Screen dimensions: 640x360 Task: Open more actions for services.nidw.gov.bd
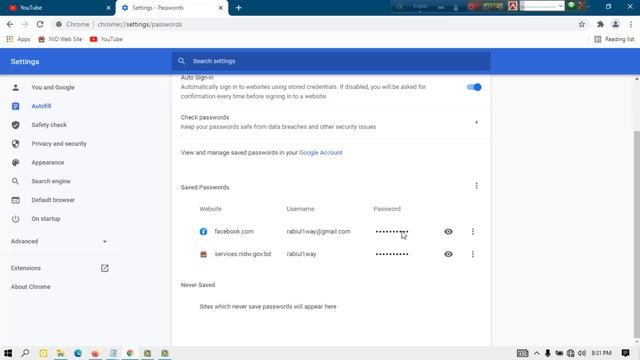click(473, 254)
